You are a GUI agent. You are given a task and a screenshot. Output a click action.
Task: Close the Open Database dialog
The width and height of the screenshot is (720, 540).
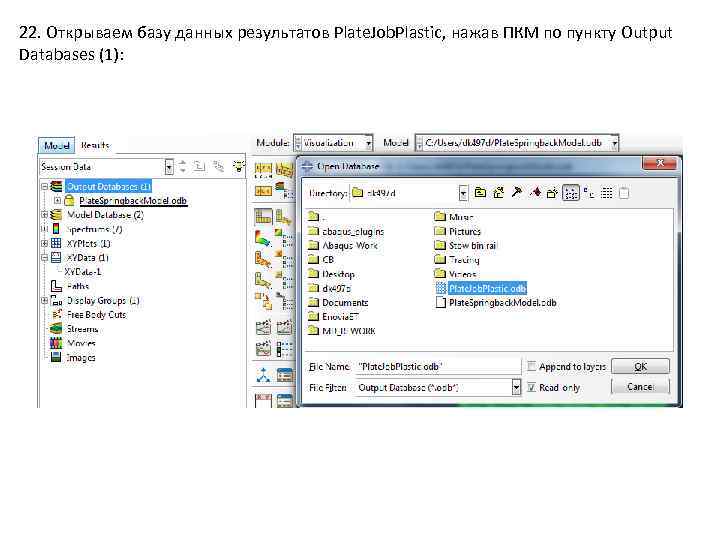point(660,163)
